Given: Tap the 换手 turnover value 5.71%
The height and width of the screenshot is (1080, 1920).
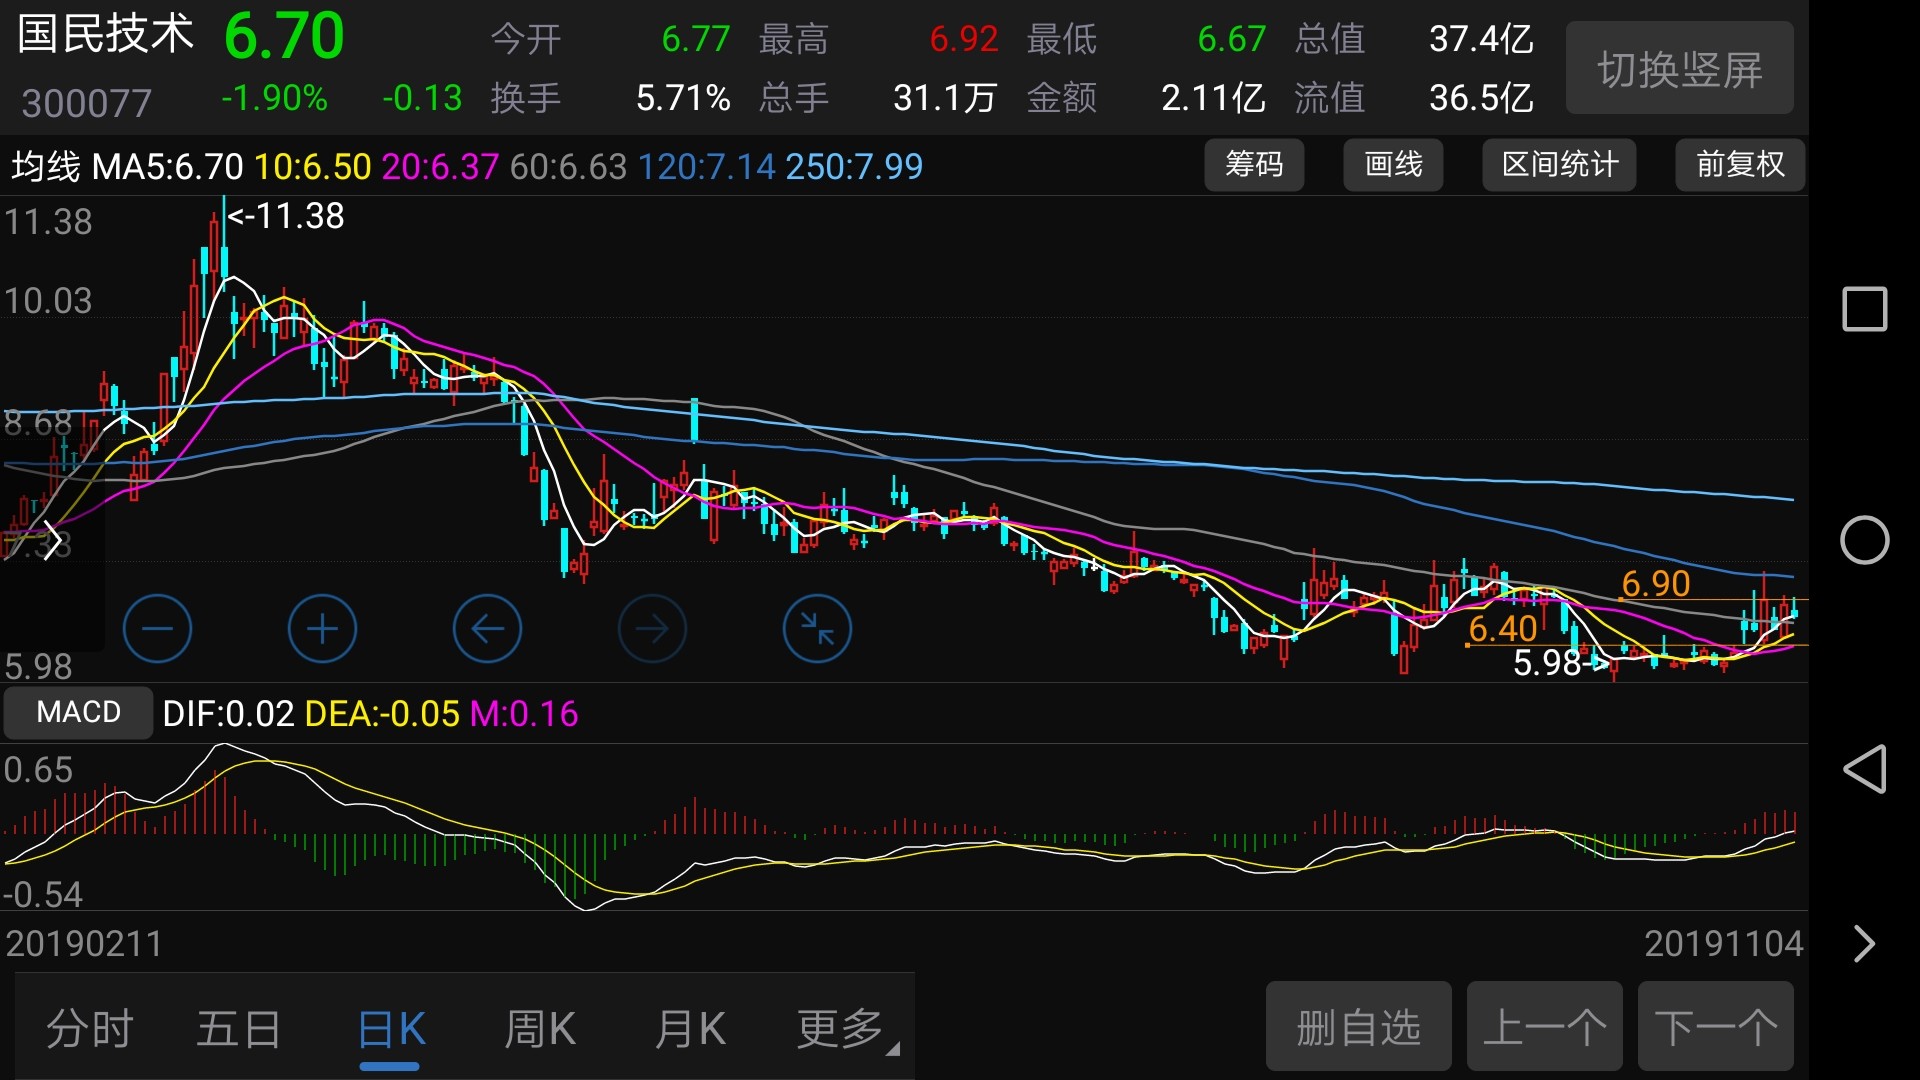Looking at the screenshot, I should (683, 98).
